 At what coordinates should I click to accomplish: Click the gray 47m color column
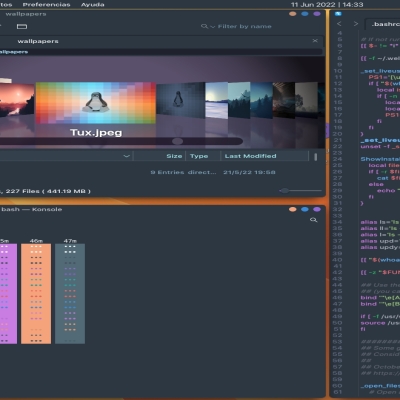point(70,294)
